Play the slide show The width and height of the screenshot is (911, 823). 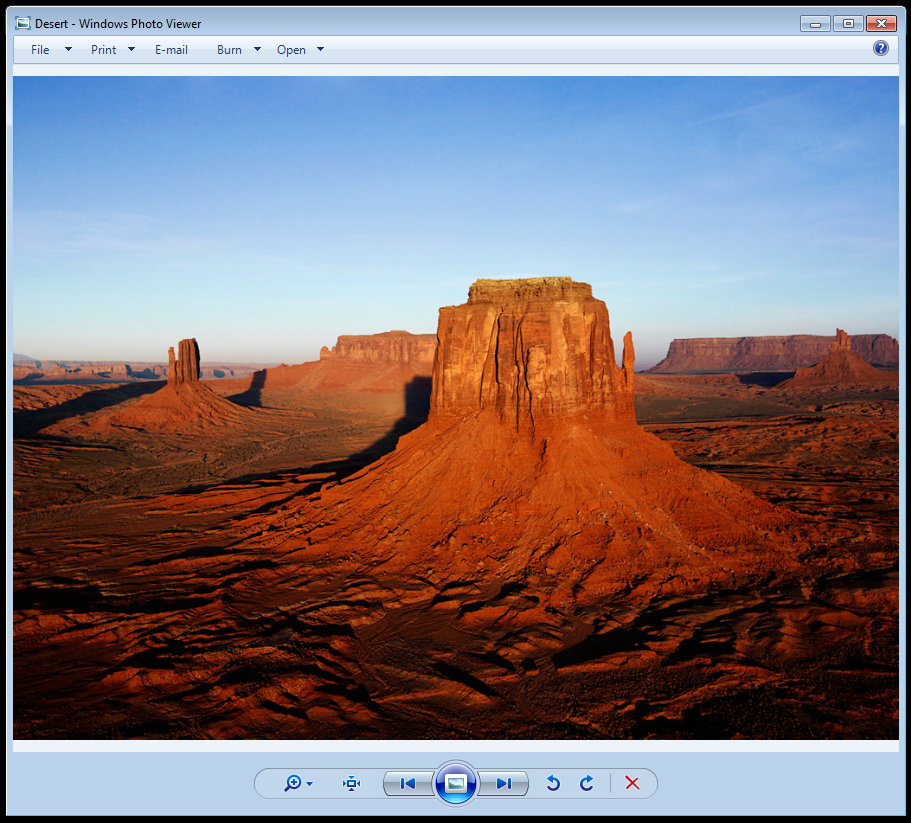click(x=455, y=784)
